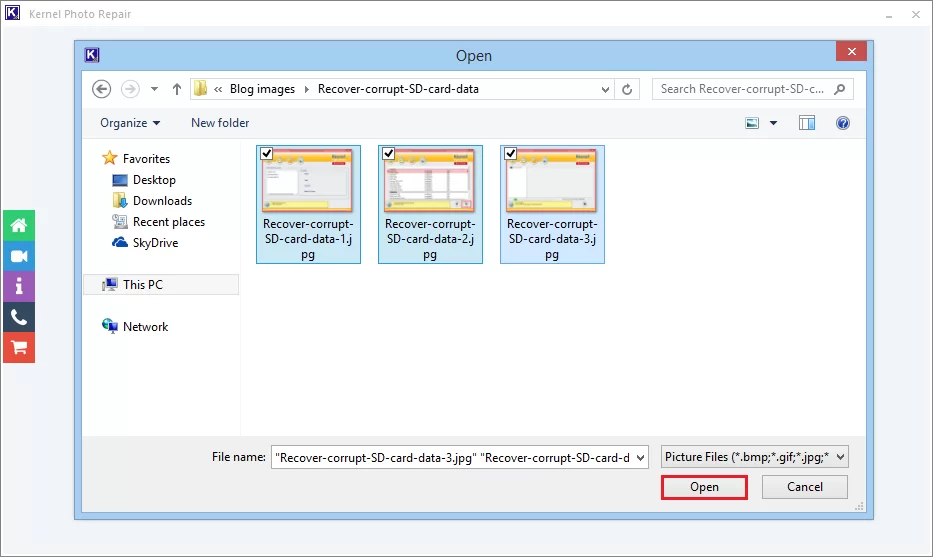Uncheck Recover-corrupt-SD-card-data-3.jpg checkbox
This screenshot has height=558, width=935.
pyautogui.click(x=511, y=154)
